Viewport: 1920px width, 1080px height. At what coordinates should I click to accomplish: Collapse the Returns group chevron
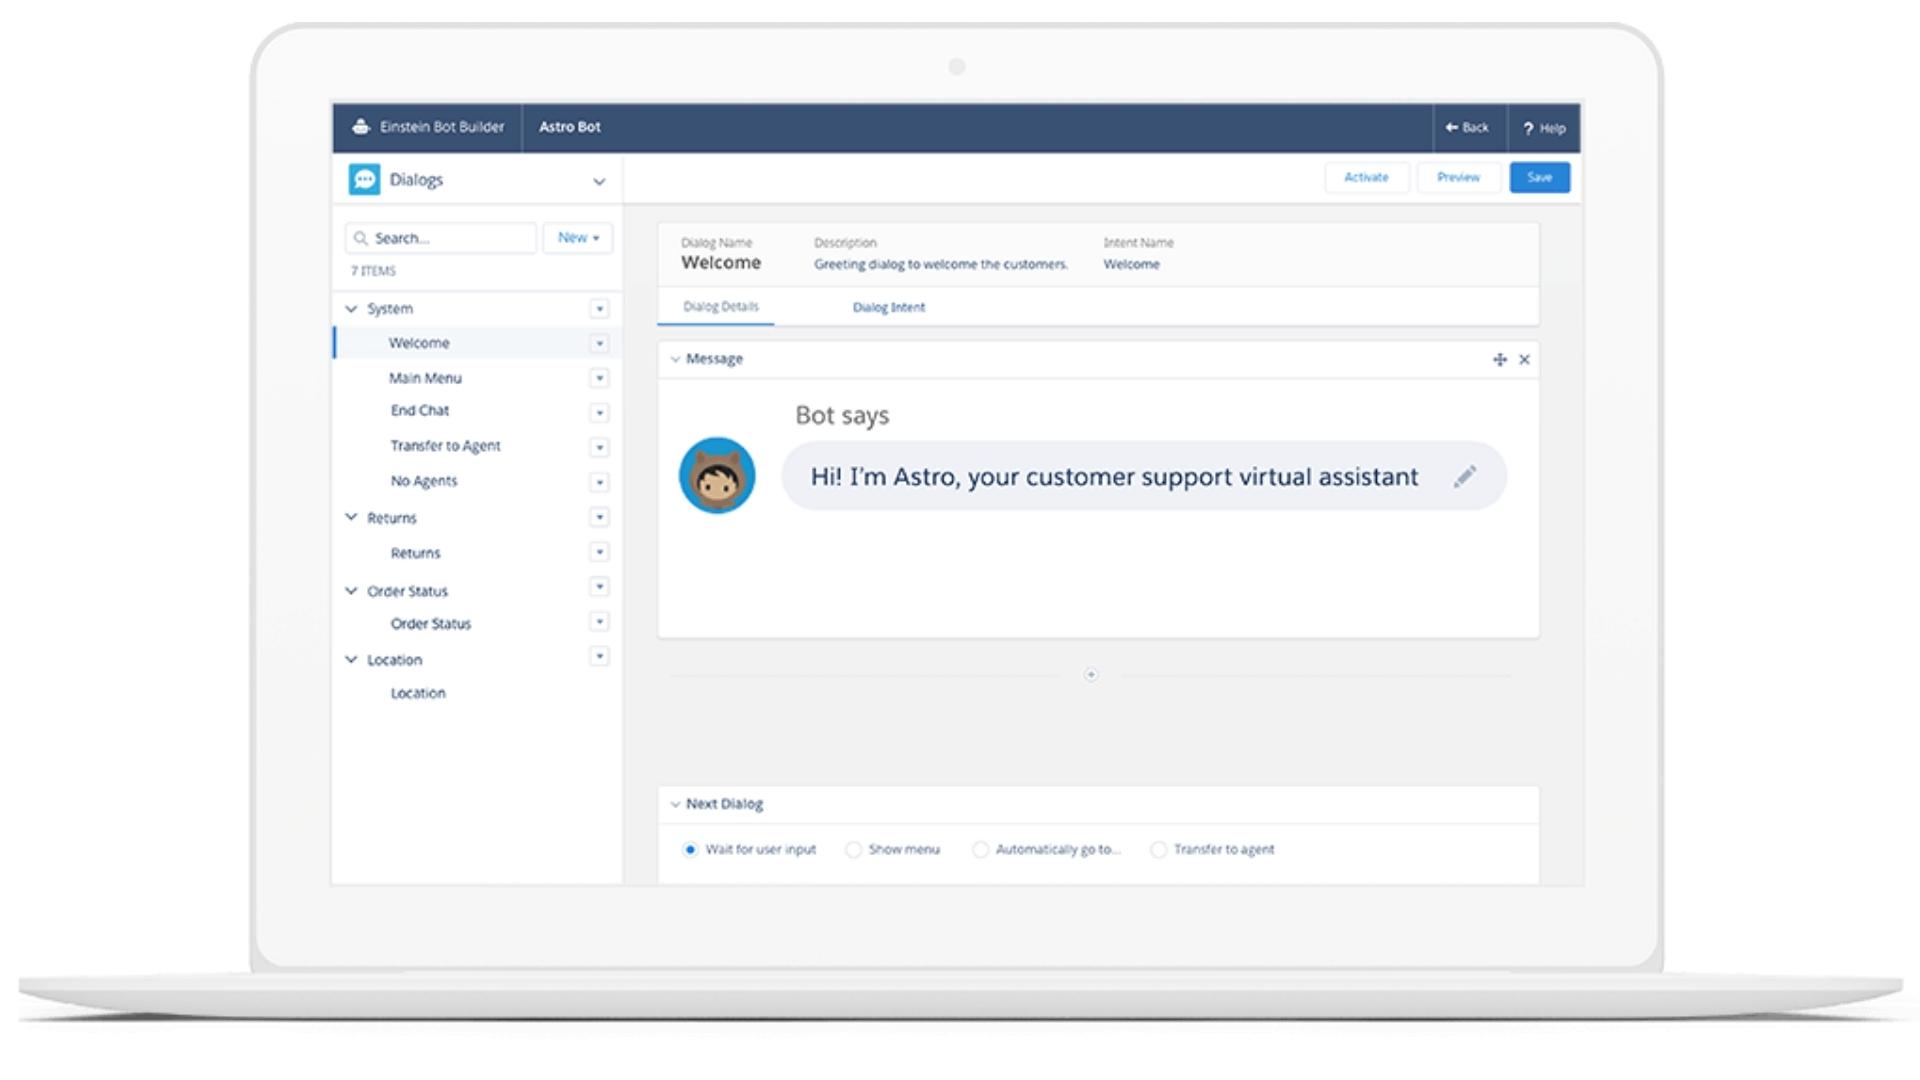351,517
